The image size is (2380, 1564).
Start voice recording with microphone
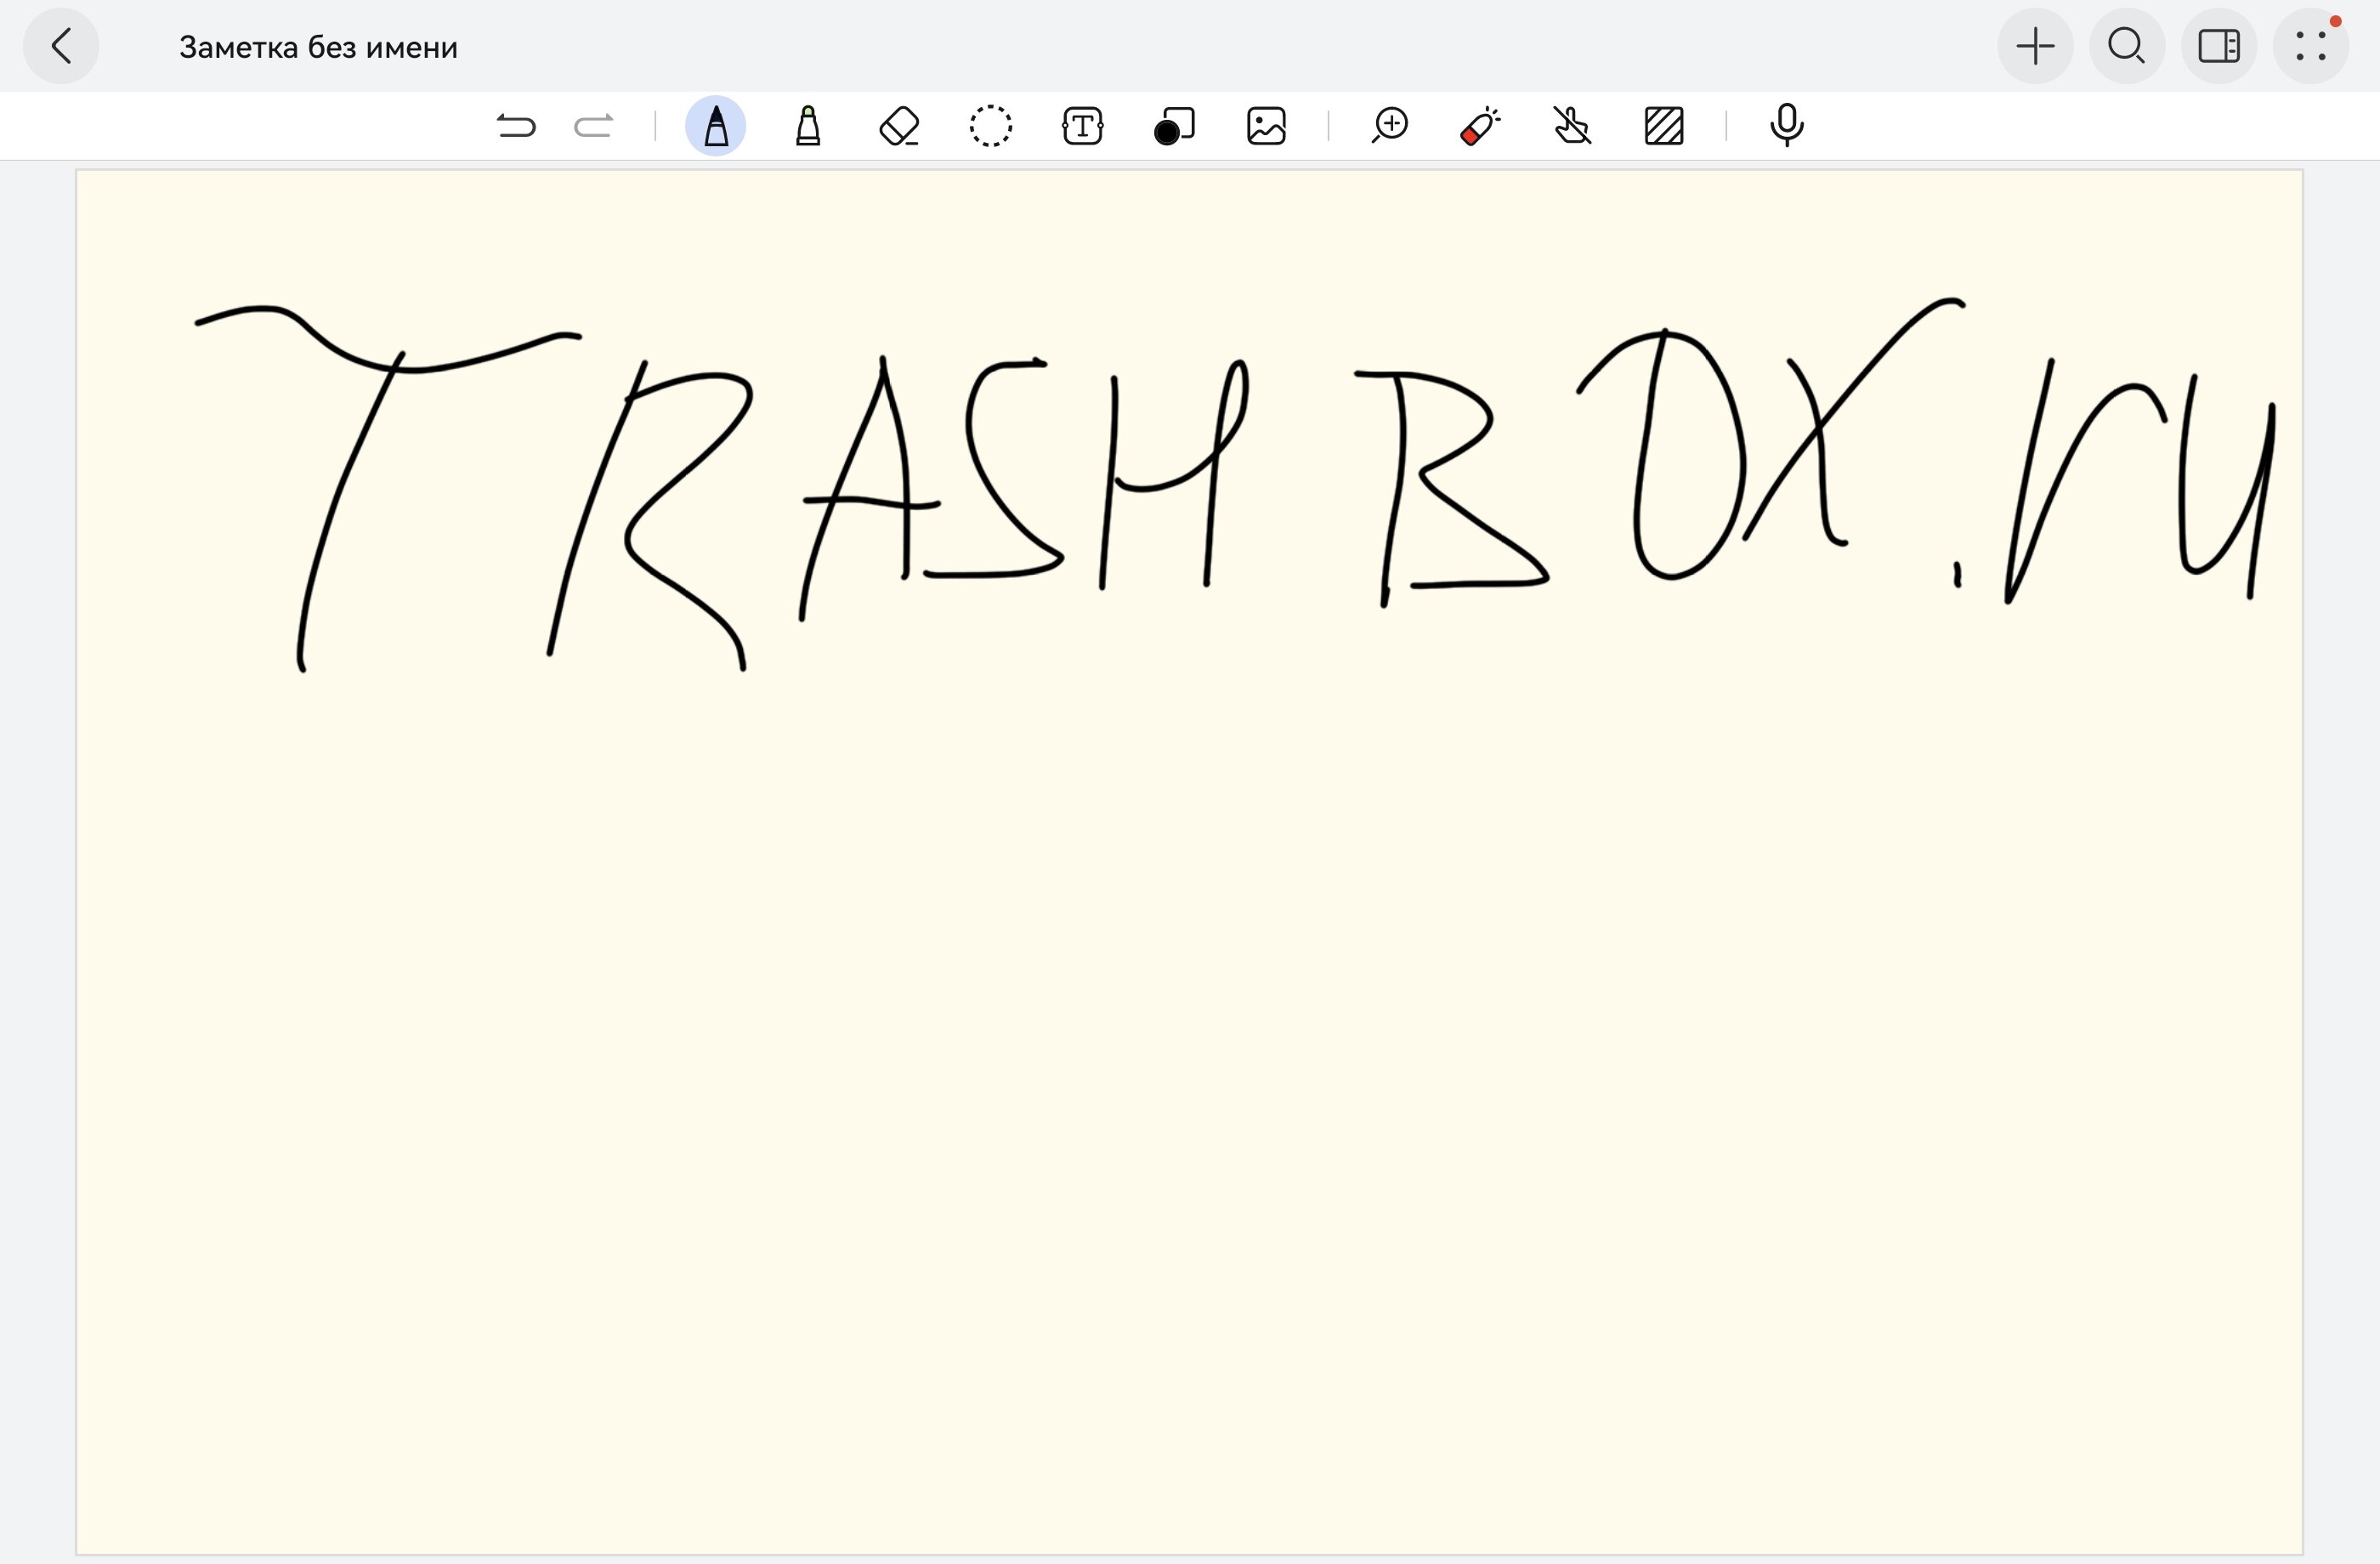click(x=1787, y=126)
